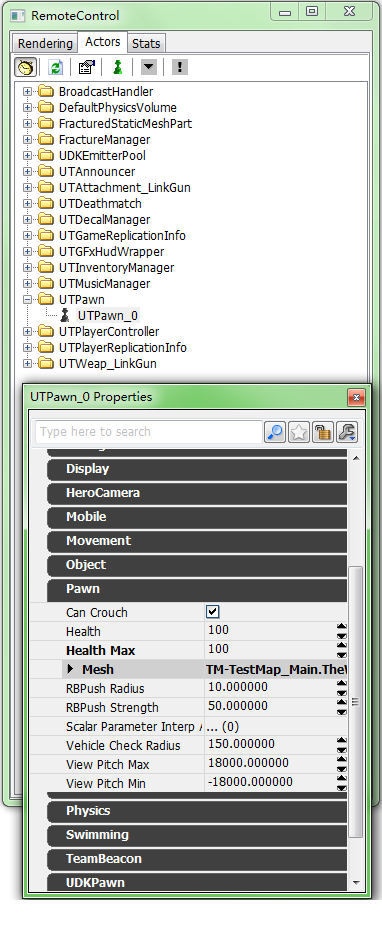The image size is (382, 949).
Task: Select the UTPlayerReplicationInfo tree label
Action: click(x=123, y=348)
